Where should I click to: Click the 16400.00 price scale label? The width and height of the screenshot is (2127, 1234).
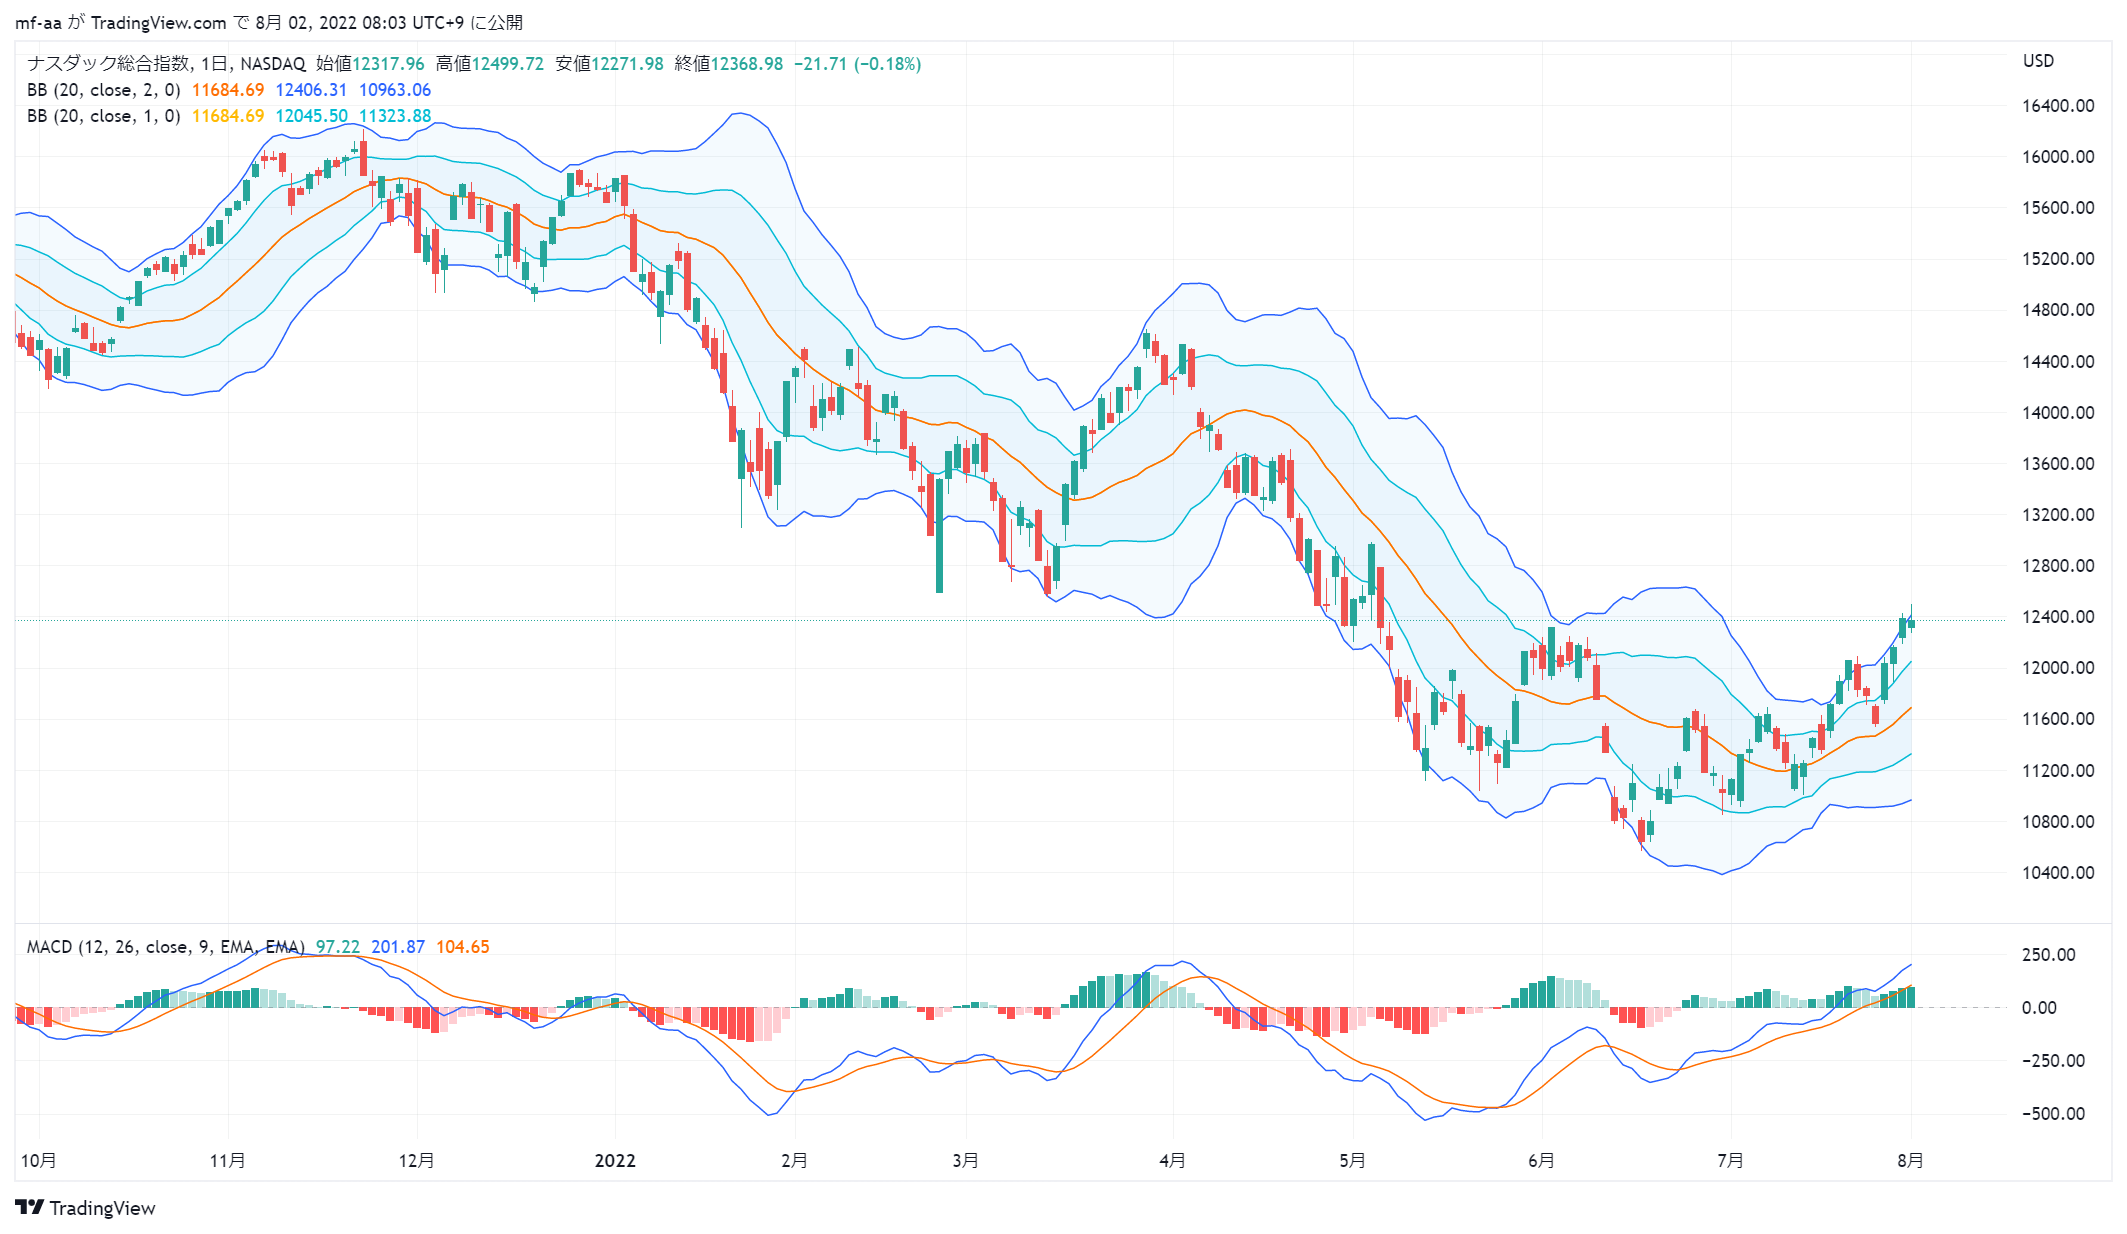pos(2058,106)
